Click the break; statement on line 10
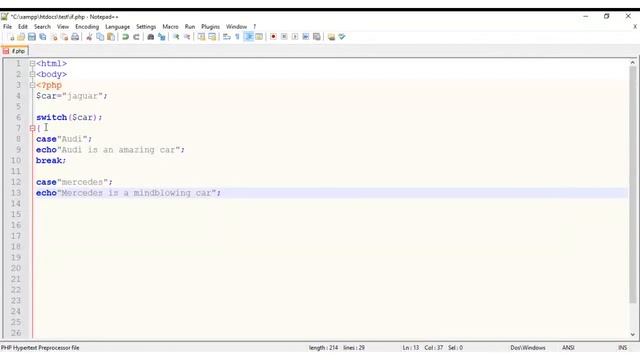 tap(51, 161)
